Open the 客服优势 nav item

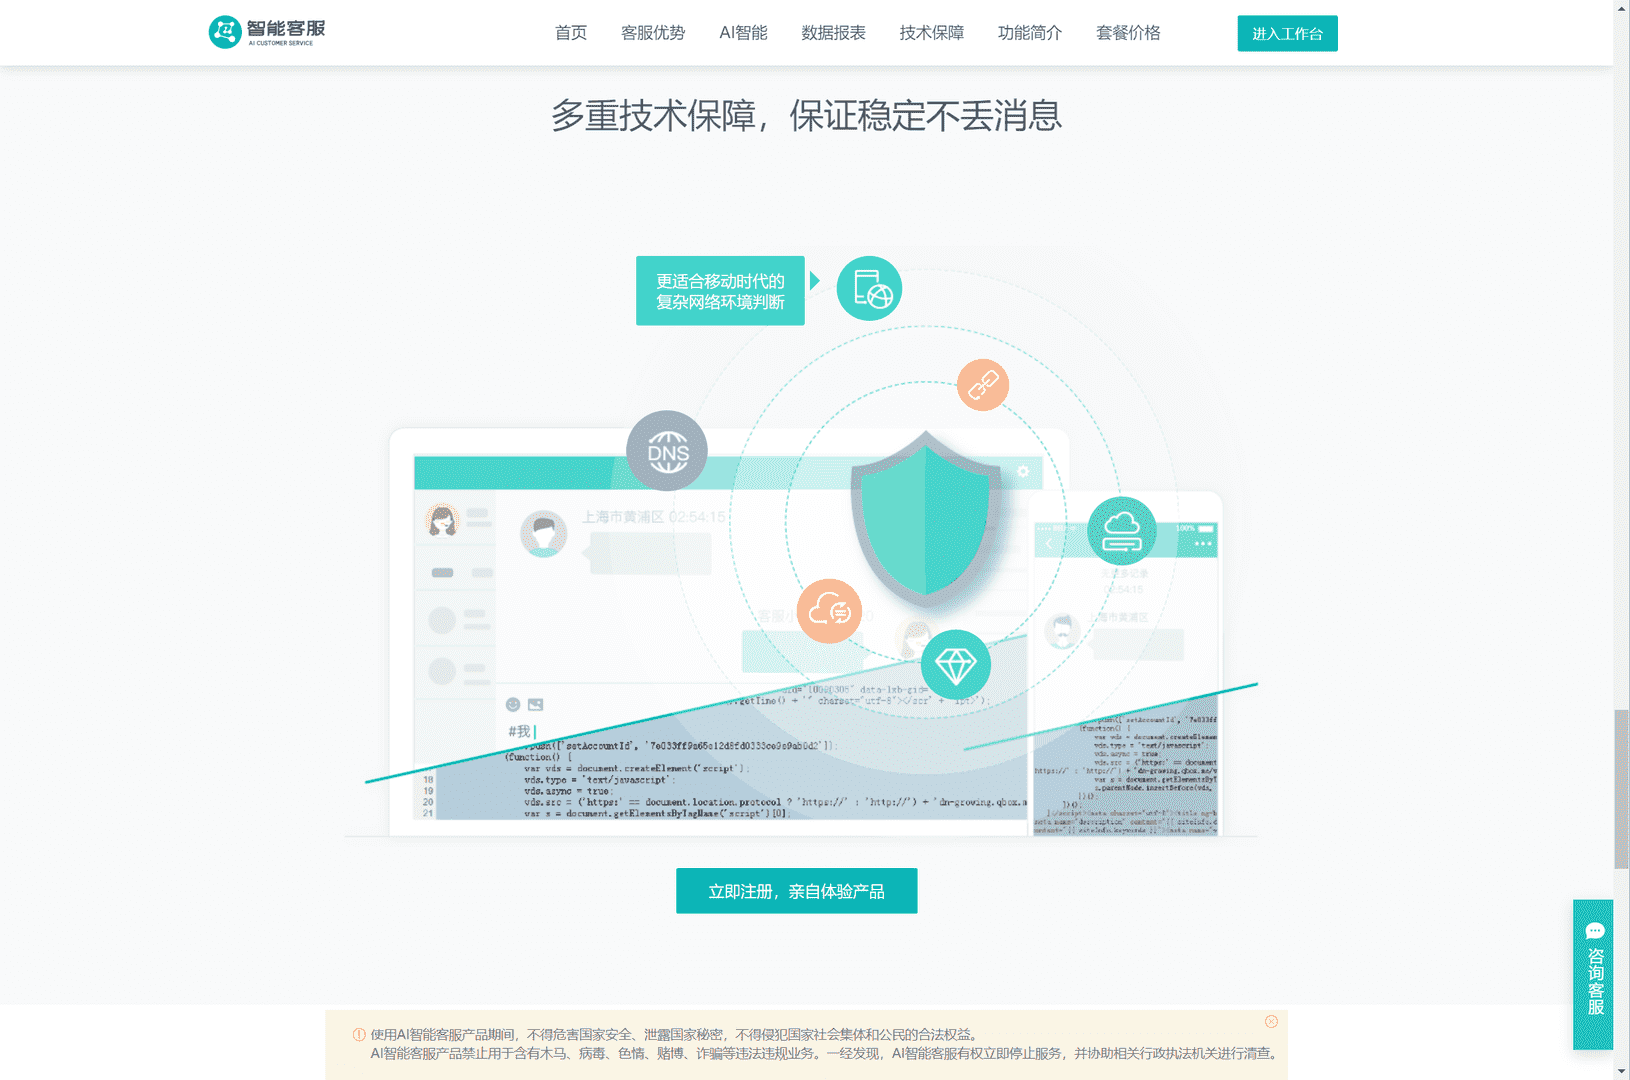653,33
